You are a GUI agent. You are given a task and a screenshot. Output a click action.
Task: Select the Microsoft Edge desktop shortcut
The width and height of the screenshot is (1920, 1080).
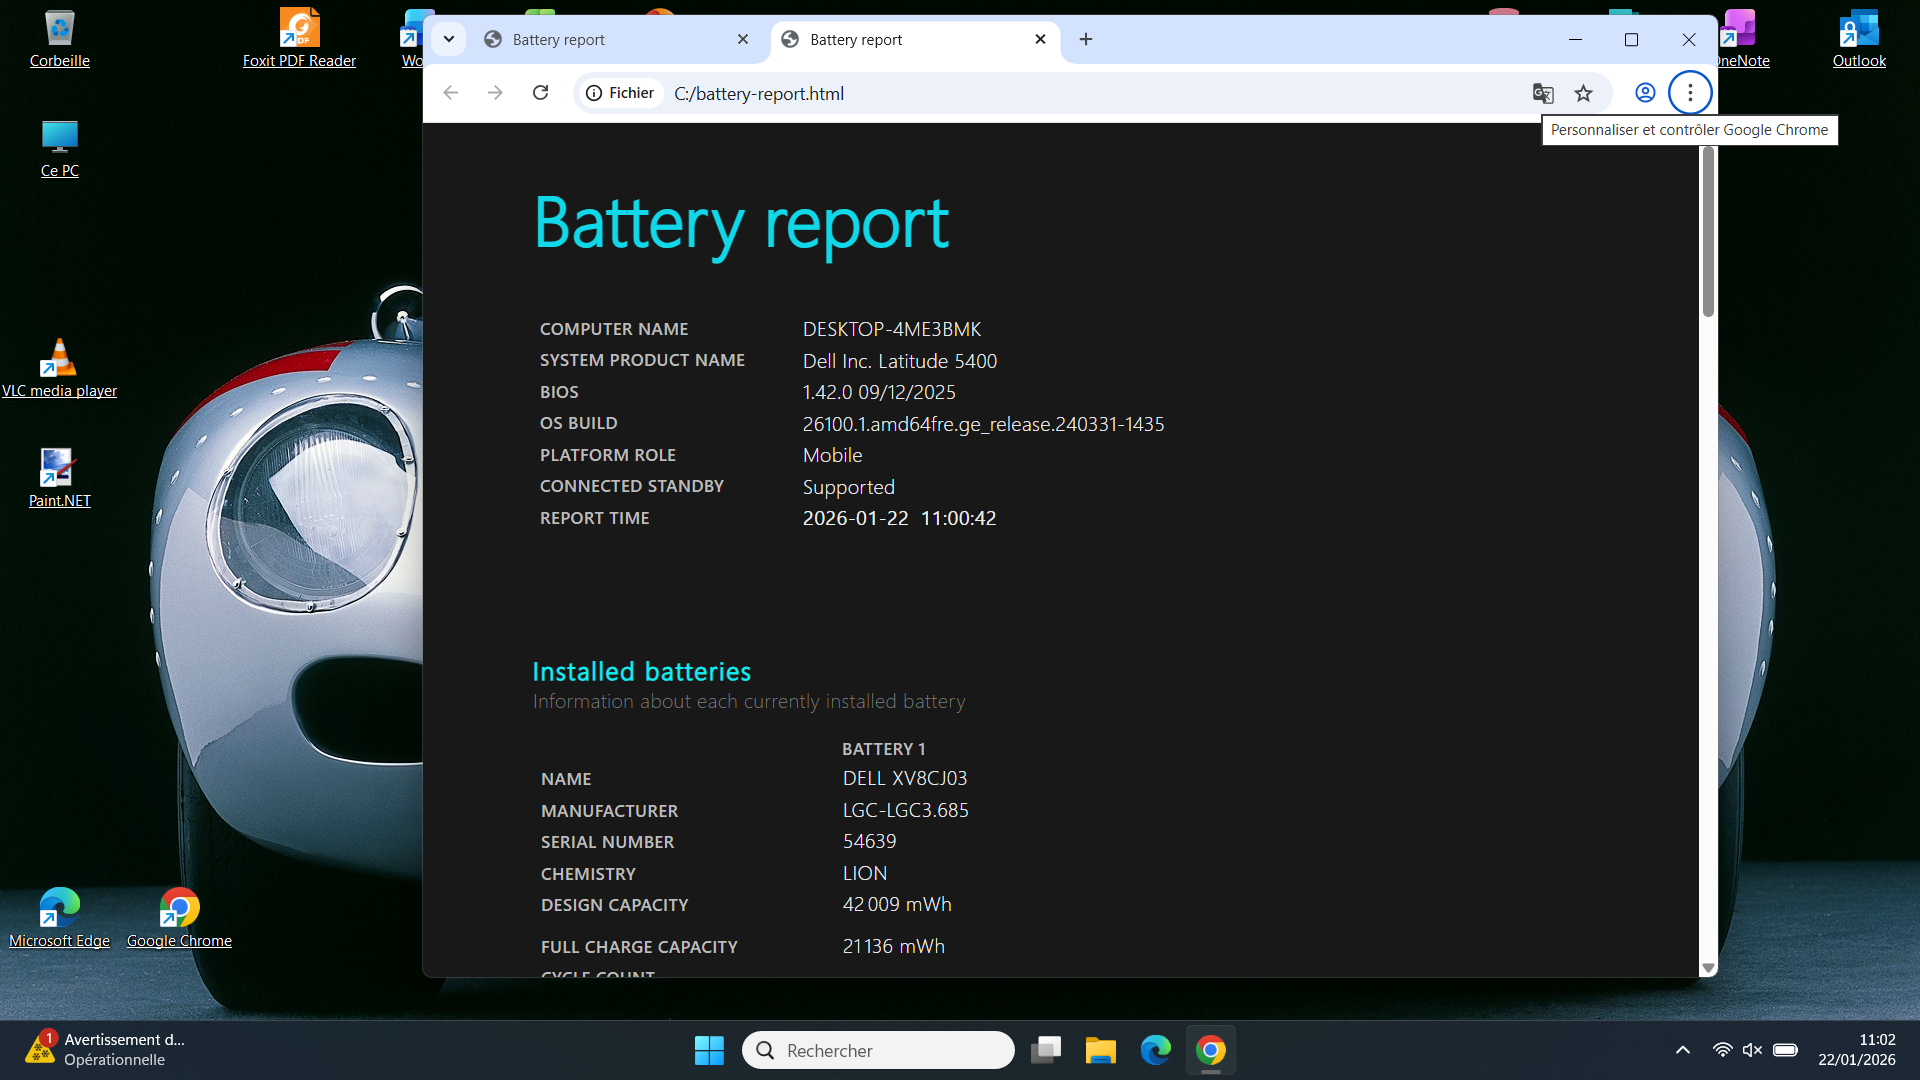tap(59, 919)
